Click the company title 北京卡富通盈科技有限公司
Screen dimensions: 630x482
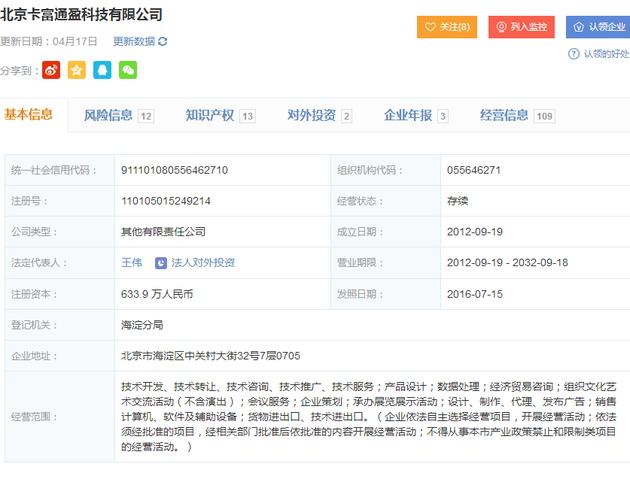[82, 15]
